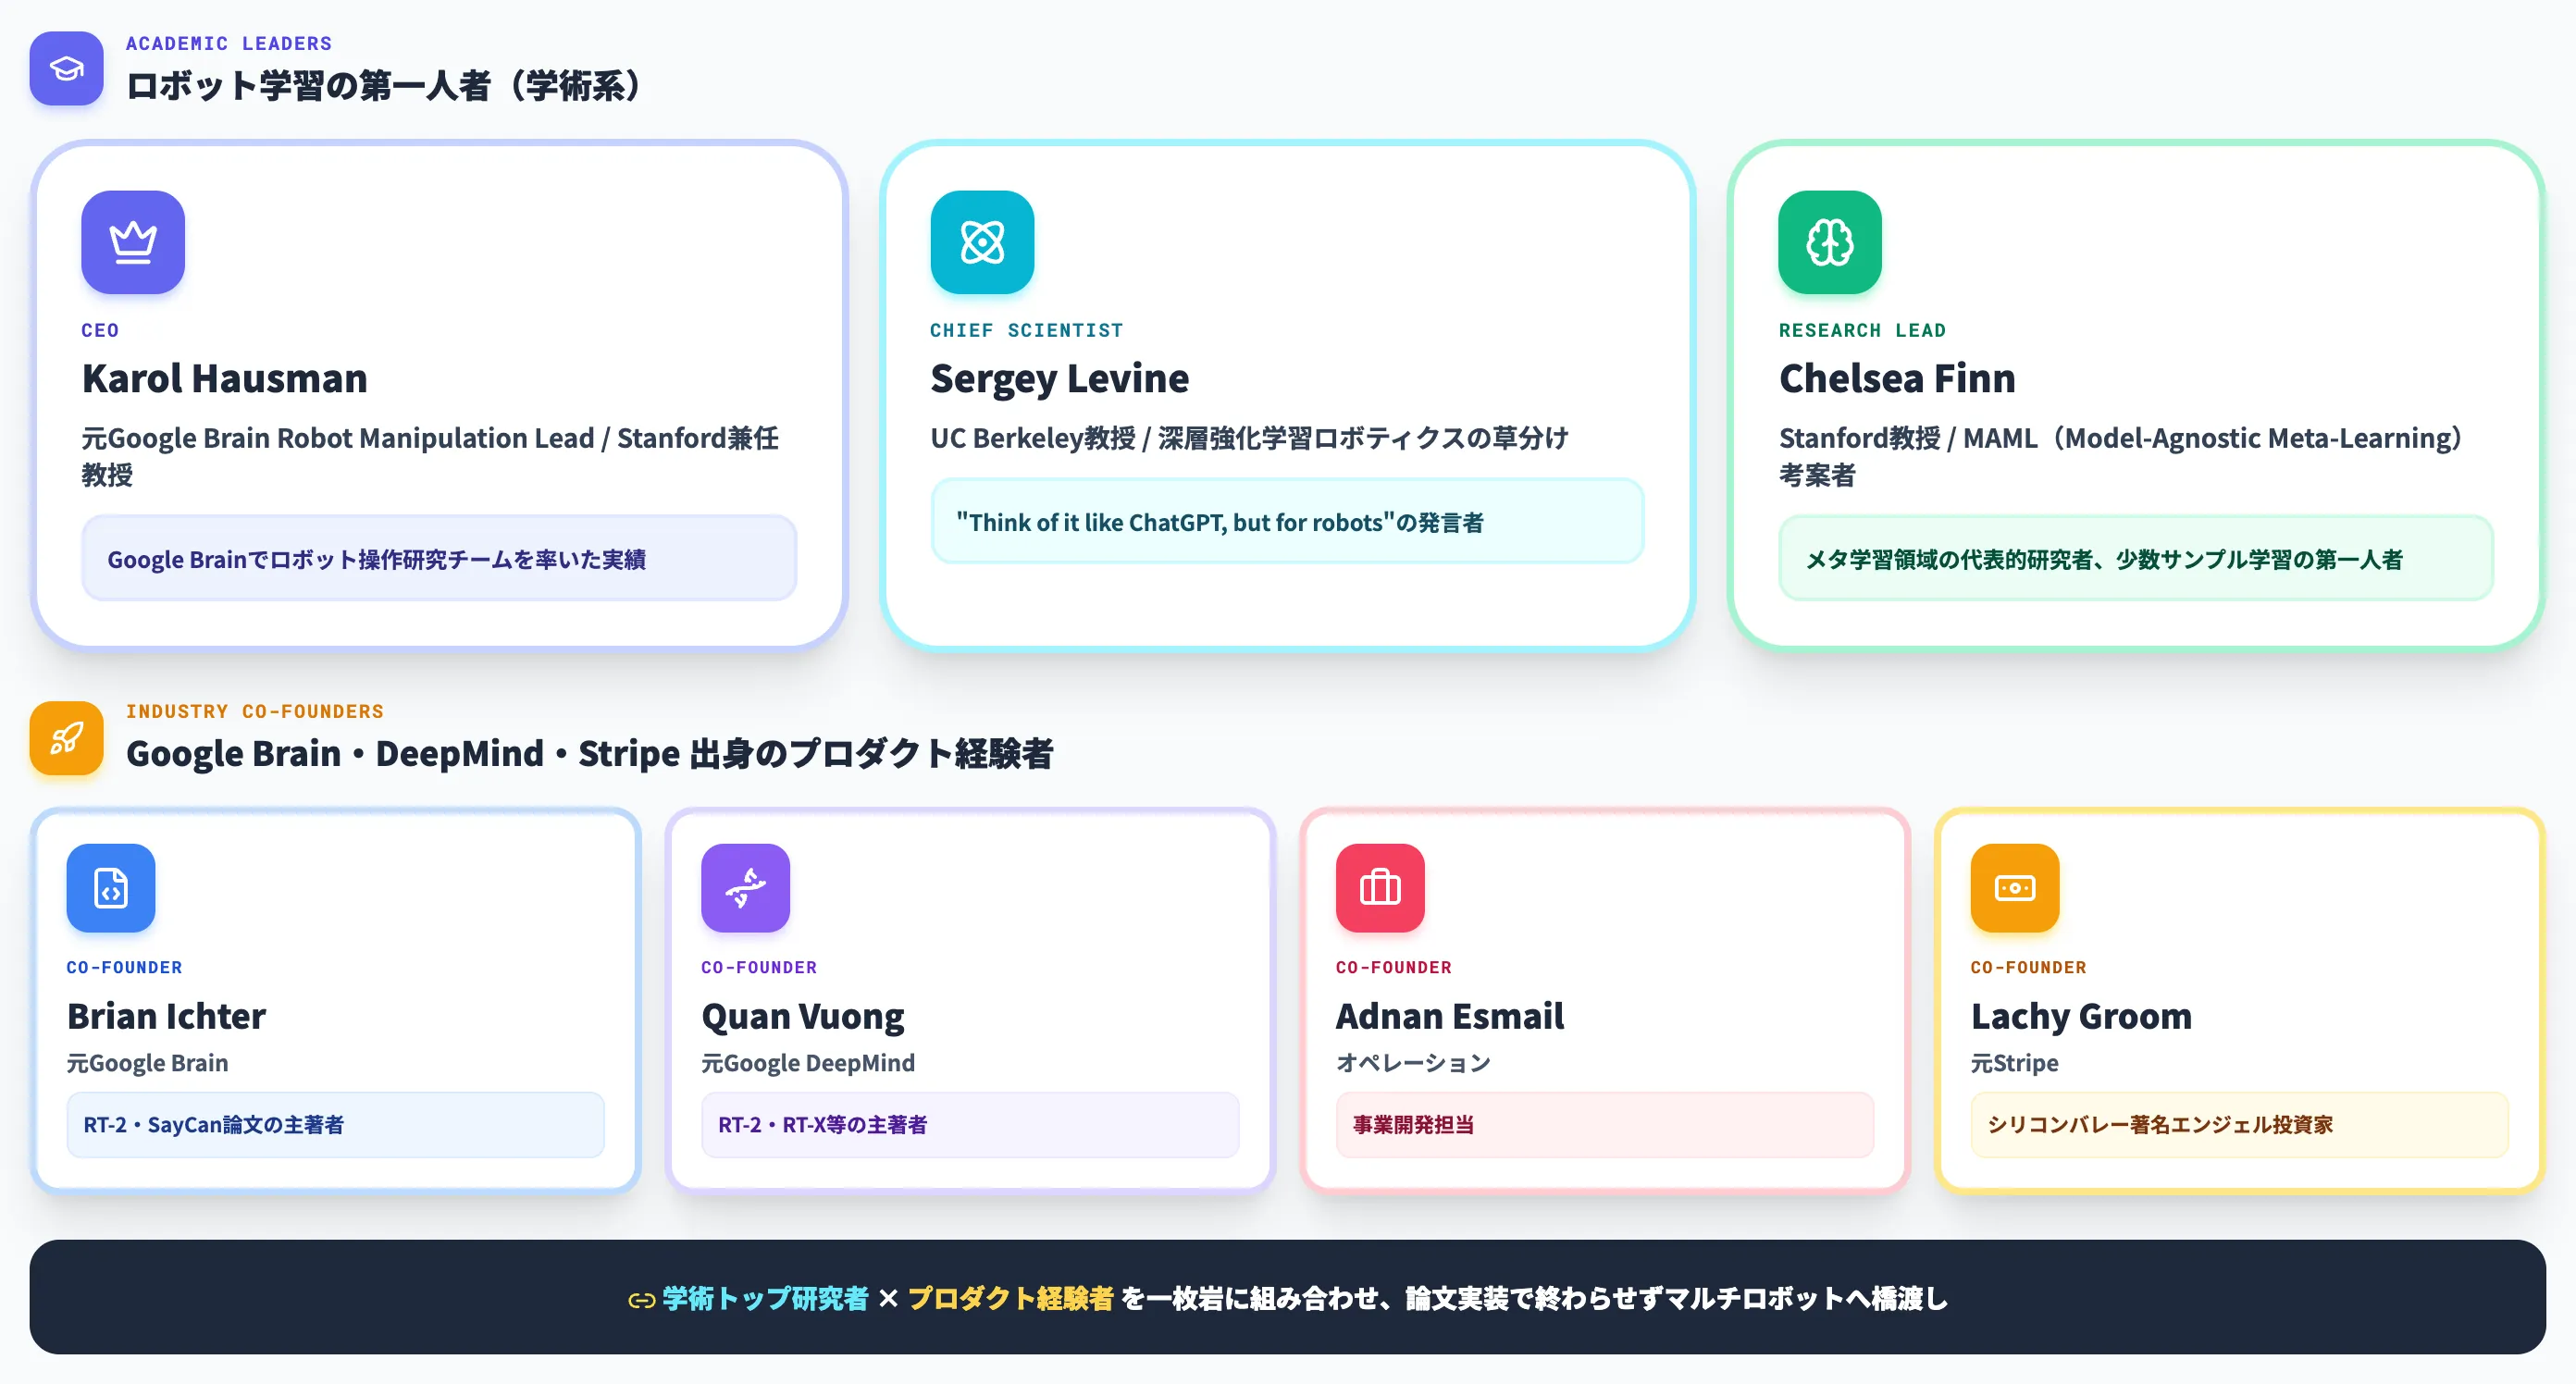Click the 元Google Brain Robot Manipulation Lead description
The width and height of the screenshot is (2576, 1384).
(x=430, y=456)
